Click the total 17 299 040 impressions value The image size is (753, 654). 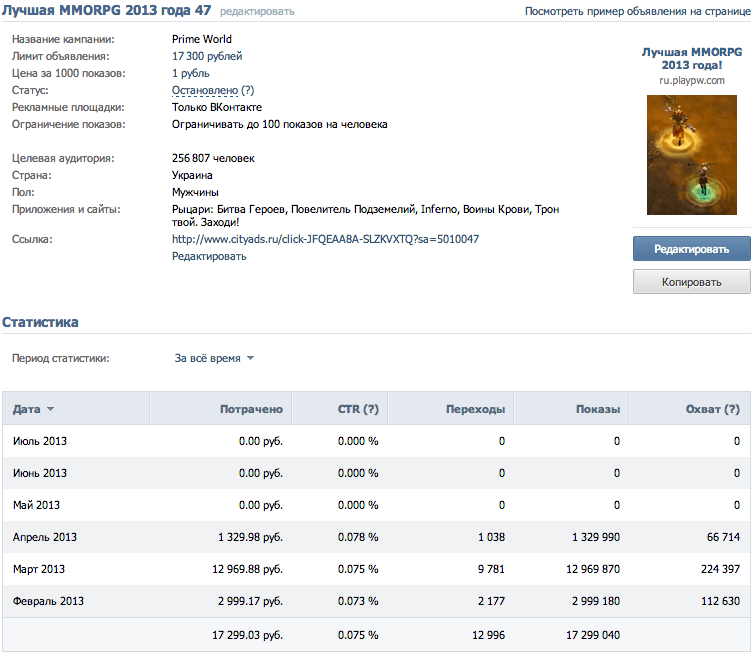point(593,635)
